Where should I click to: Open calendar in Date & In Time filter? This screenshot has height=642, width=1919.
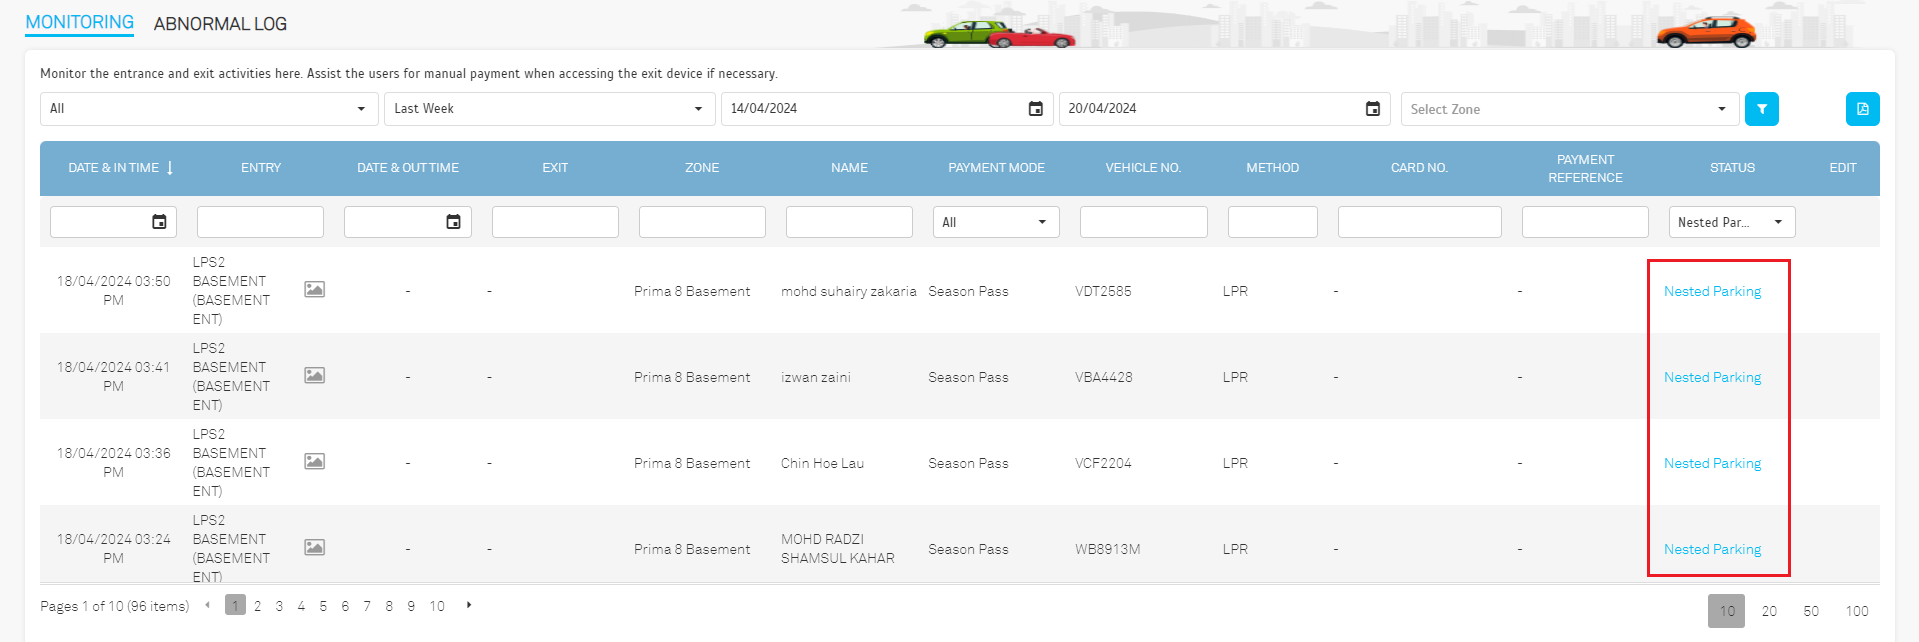click(x=159, y=222)
